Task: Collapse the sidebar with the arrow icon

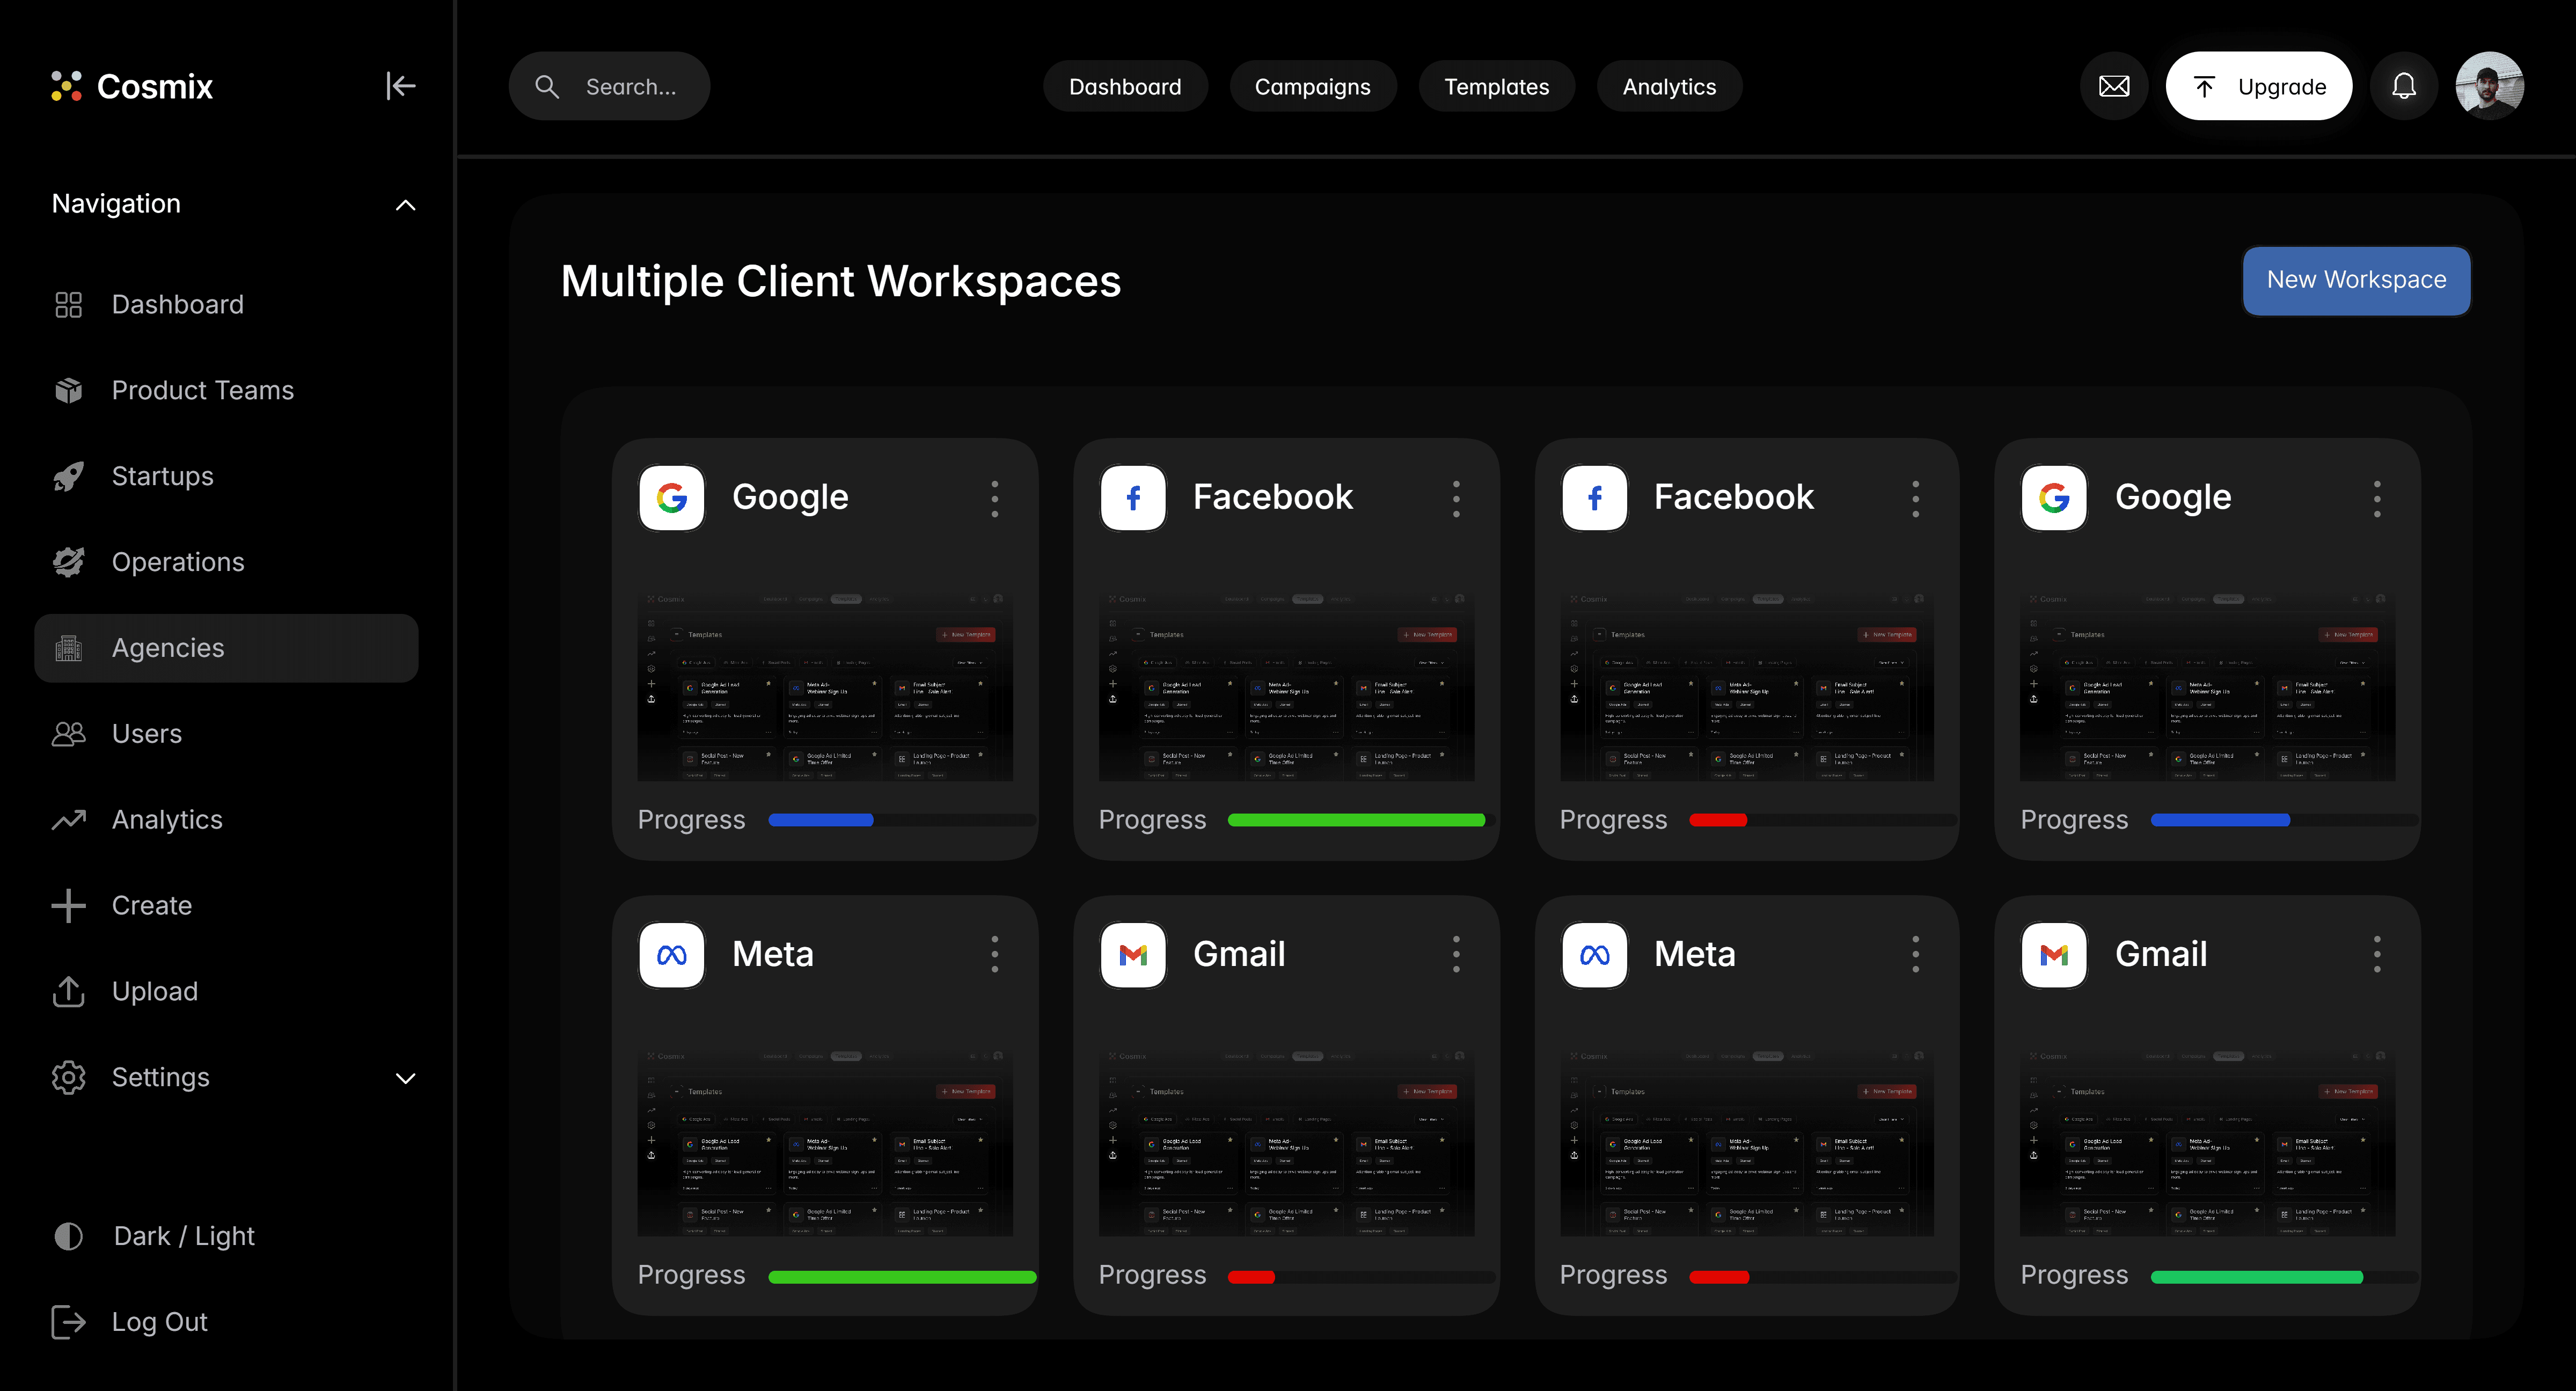Action: [400, 86]
